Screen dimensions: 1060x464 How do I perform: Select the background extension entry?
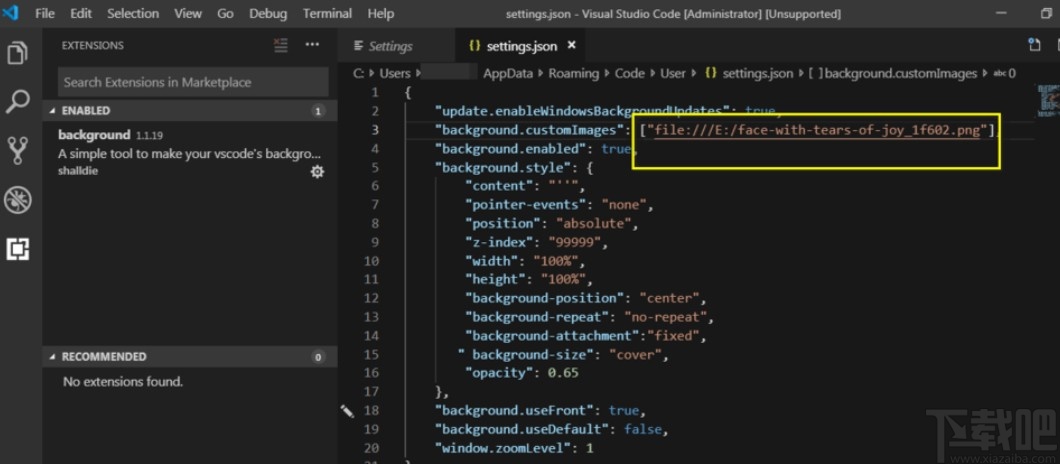pyautogui.click(x=190, y=153)
